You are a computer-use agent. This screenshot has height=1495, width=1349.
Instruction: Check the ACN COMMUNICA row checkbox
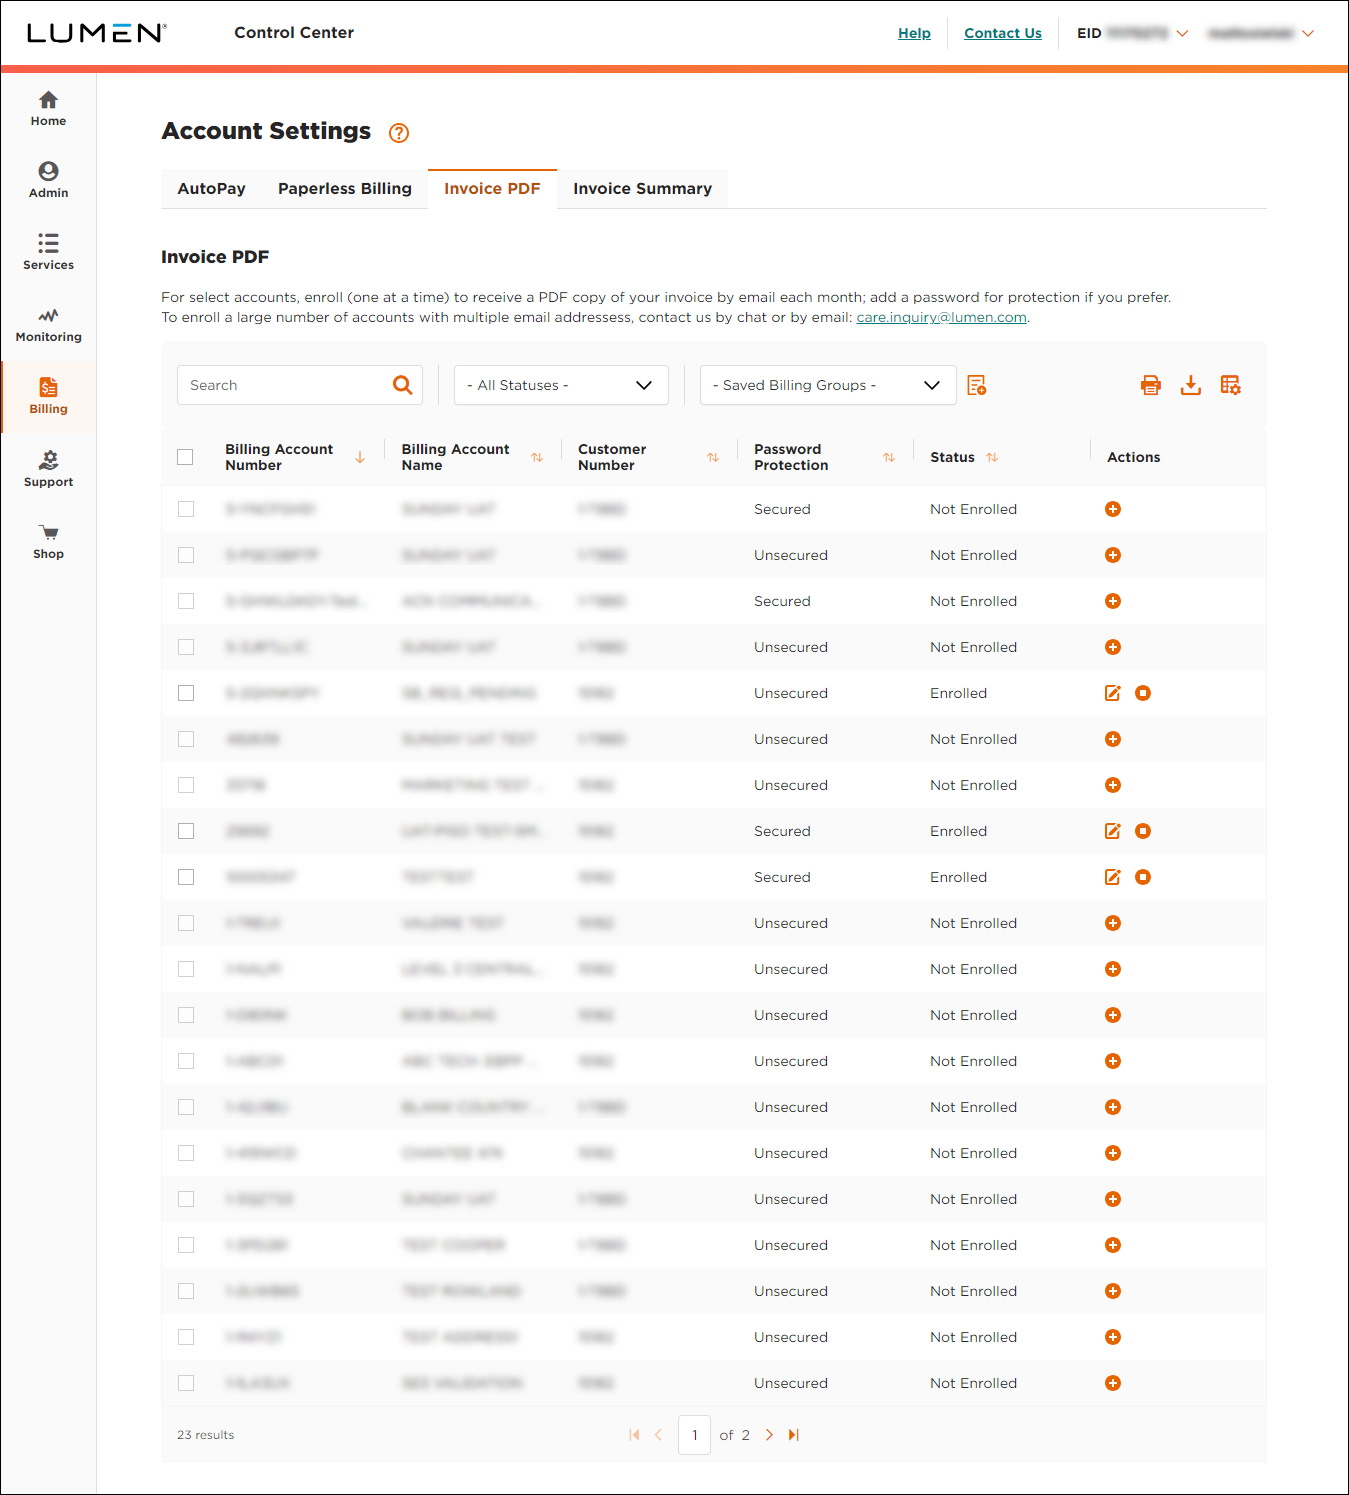[186, 601]
